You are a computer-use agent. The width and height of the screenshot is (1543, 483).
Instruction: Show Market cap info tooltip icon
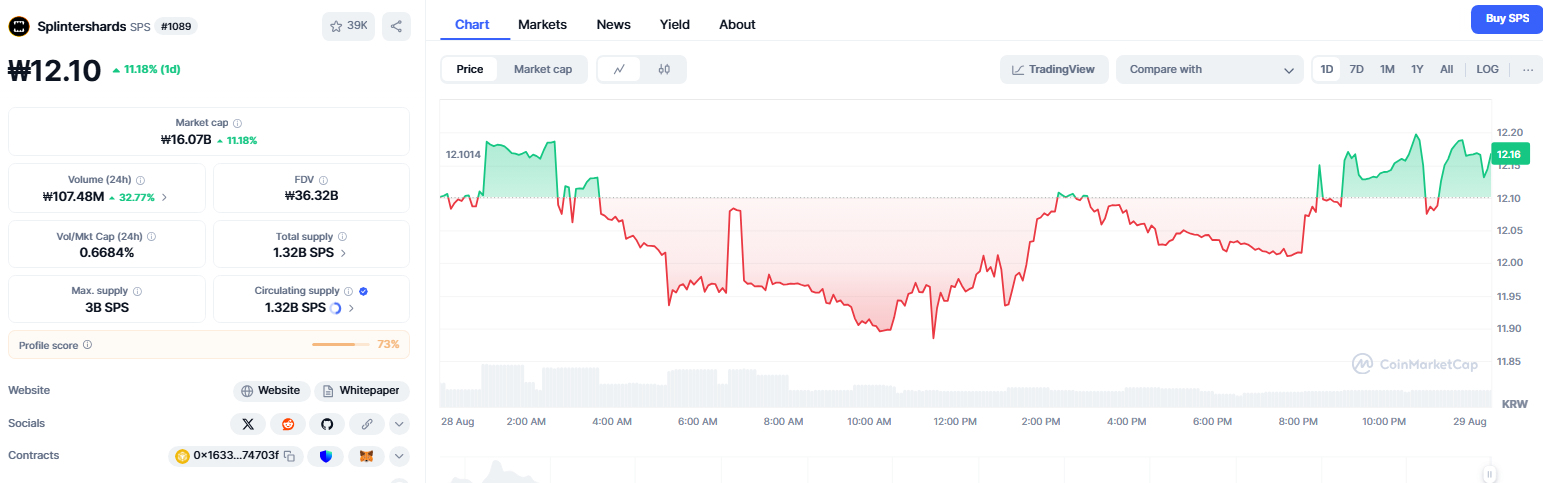point(237,123)
